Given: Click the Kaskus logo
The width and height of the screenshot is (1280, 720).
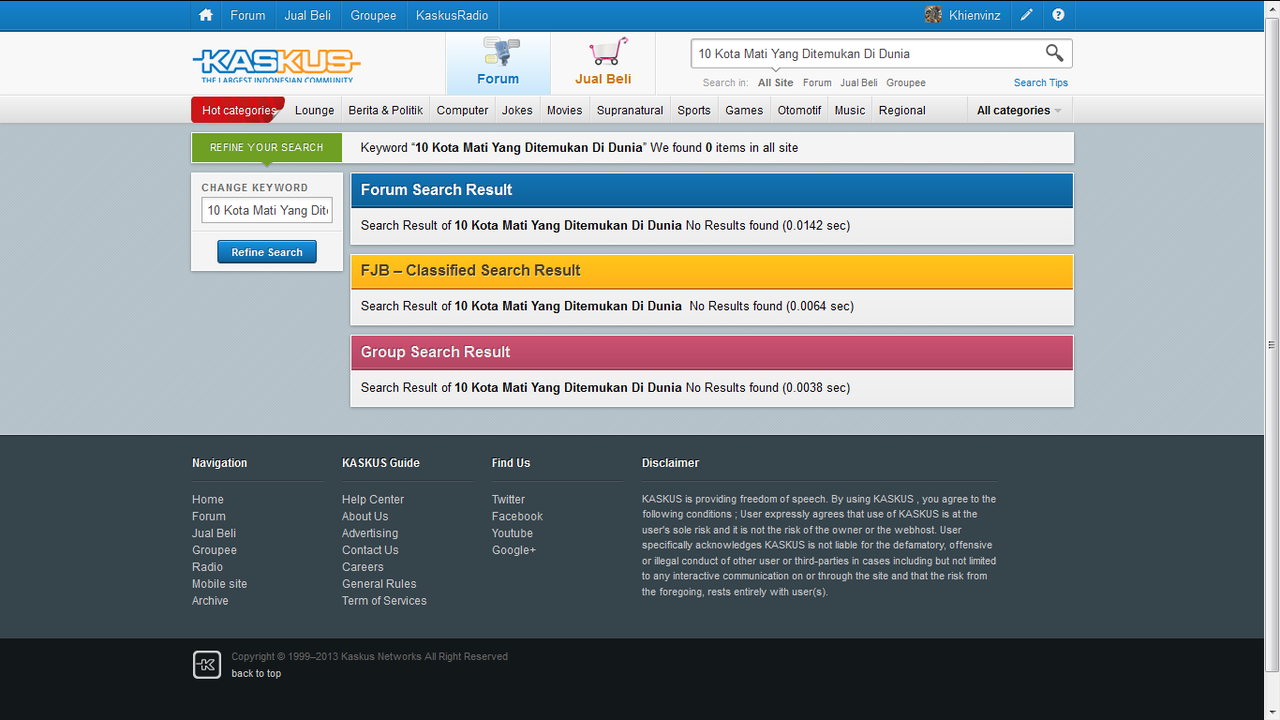Looking at the screenshot, I should click(x=276, y=66).
